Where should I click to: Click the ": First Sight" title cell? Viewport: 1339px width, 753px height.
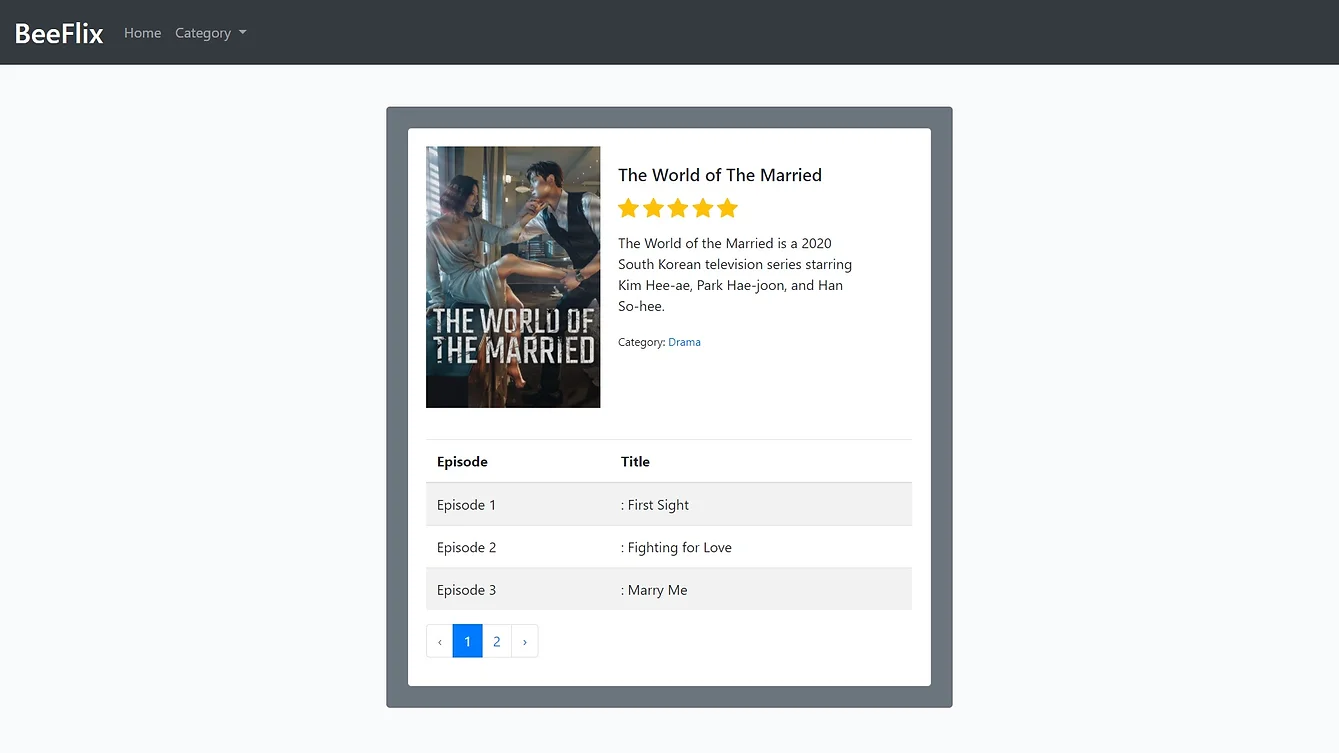click(x=761, y=505)
